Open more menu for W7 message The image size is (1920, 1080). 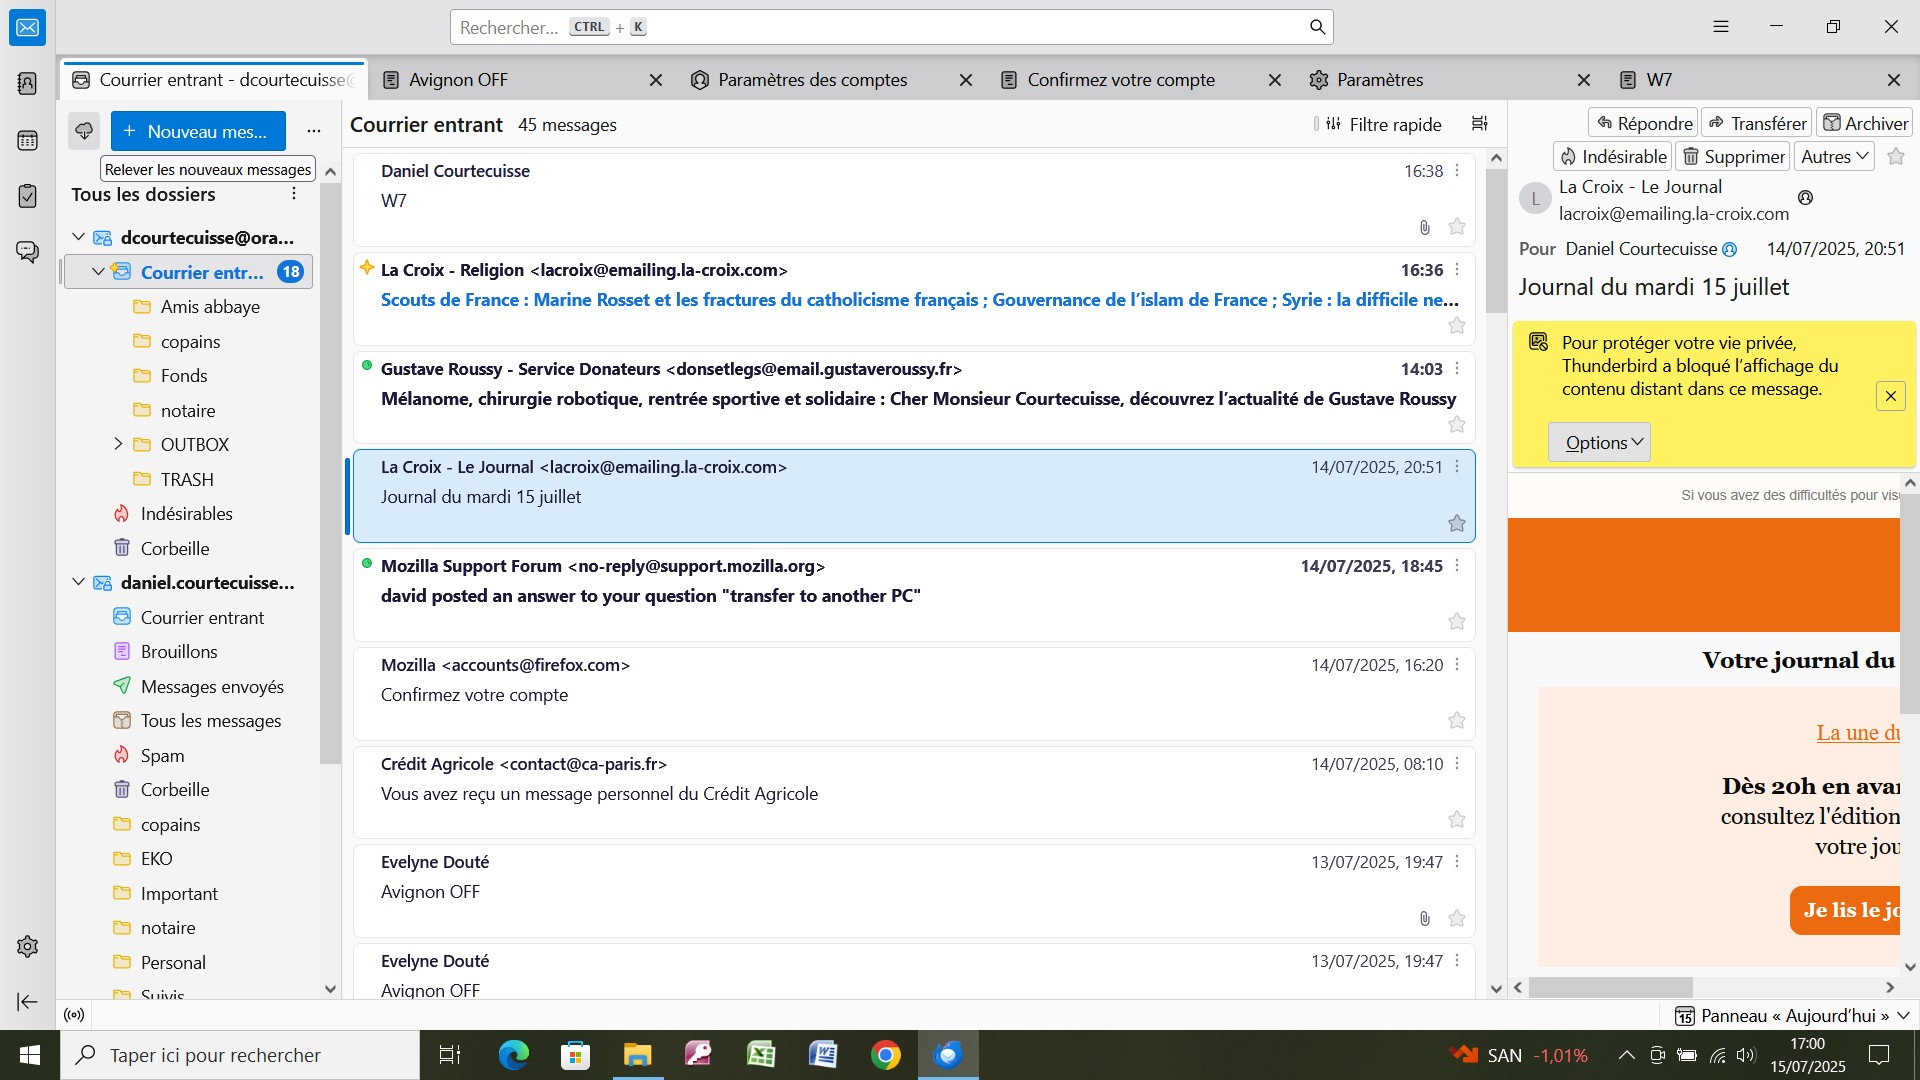click(1457, 171)
